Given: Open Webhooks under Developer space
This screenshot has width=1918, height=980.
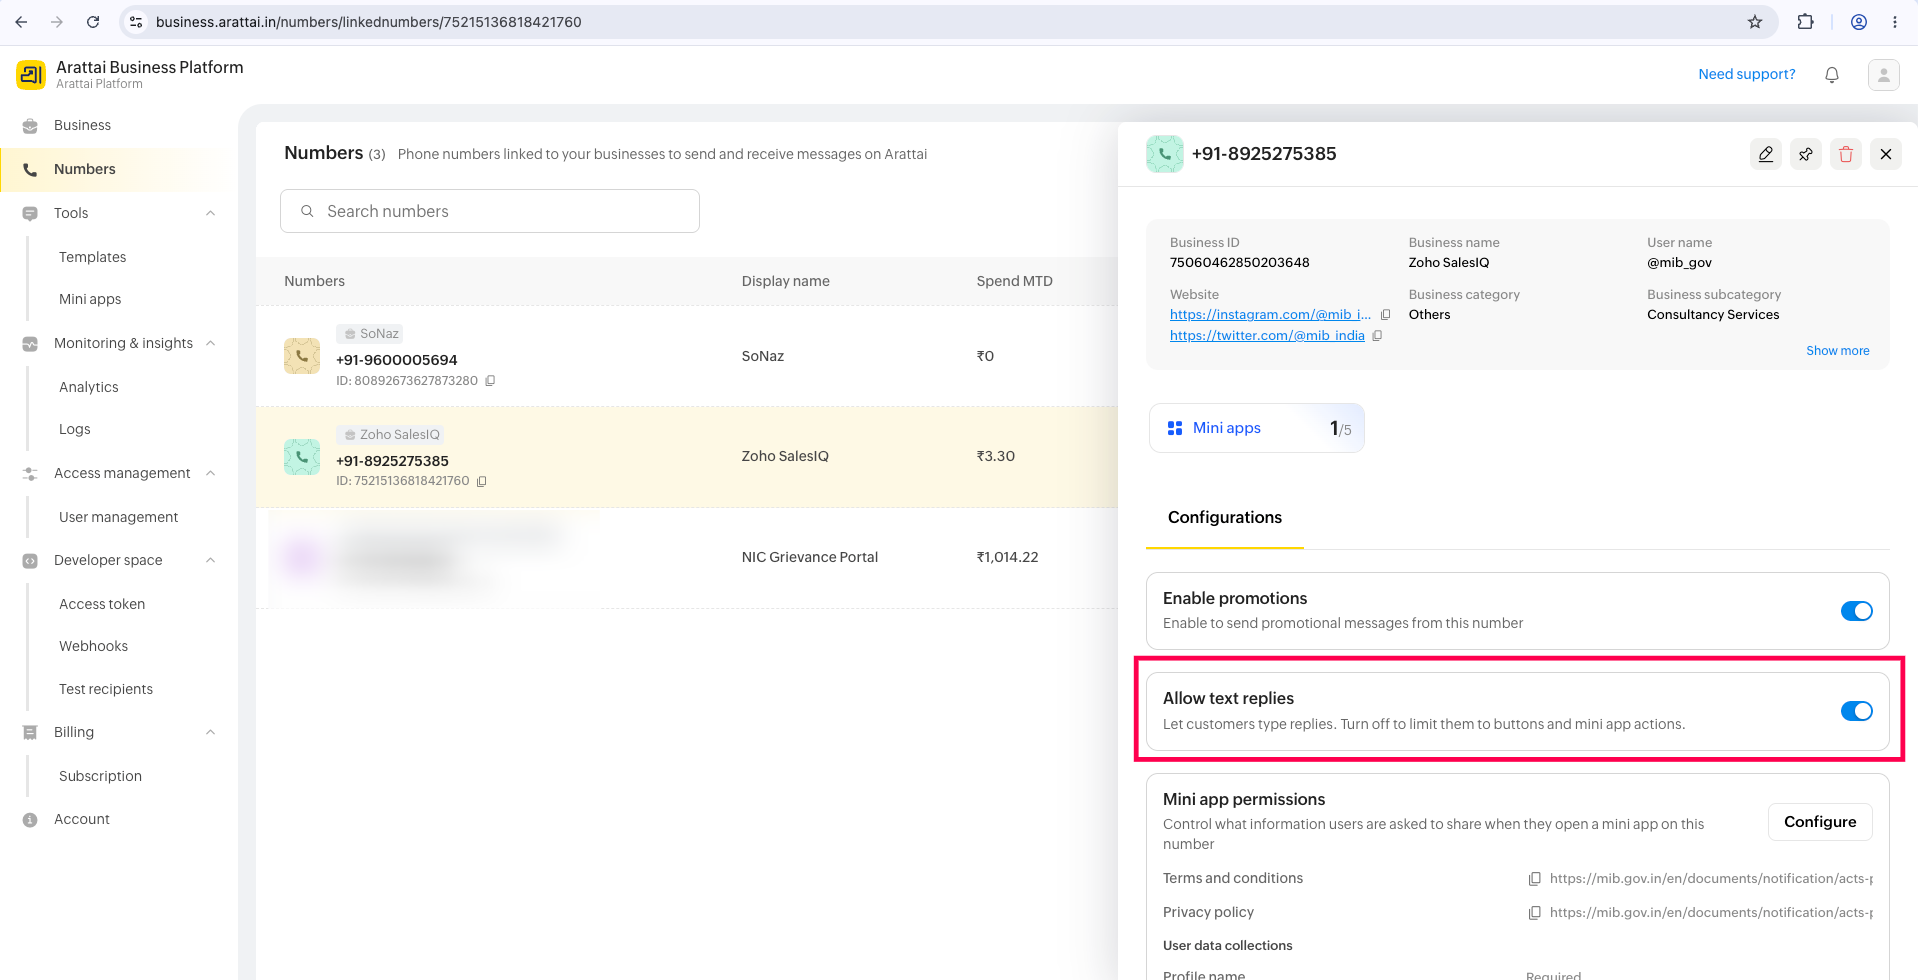Looking at the screenshot, I should [x=93, y=646].
